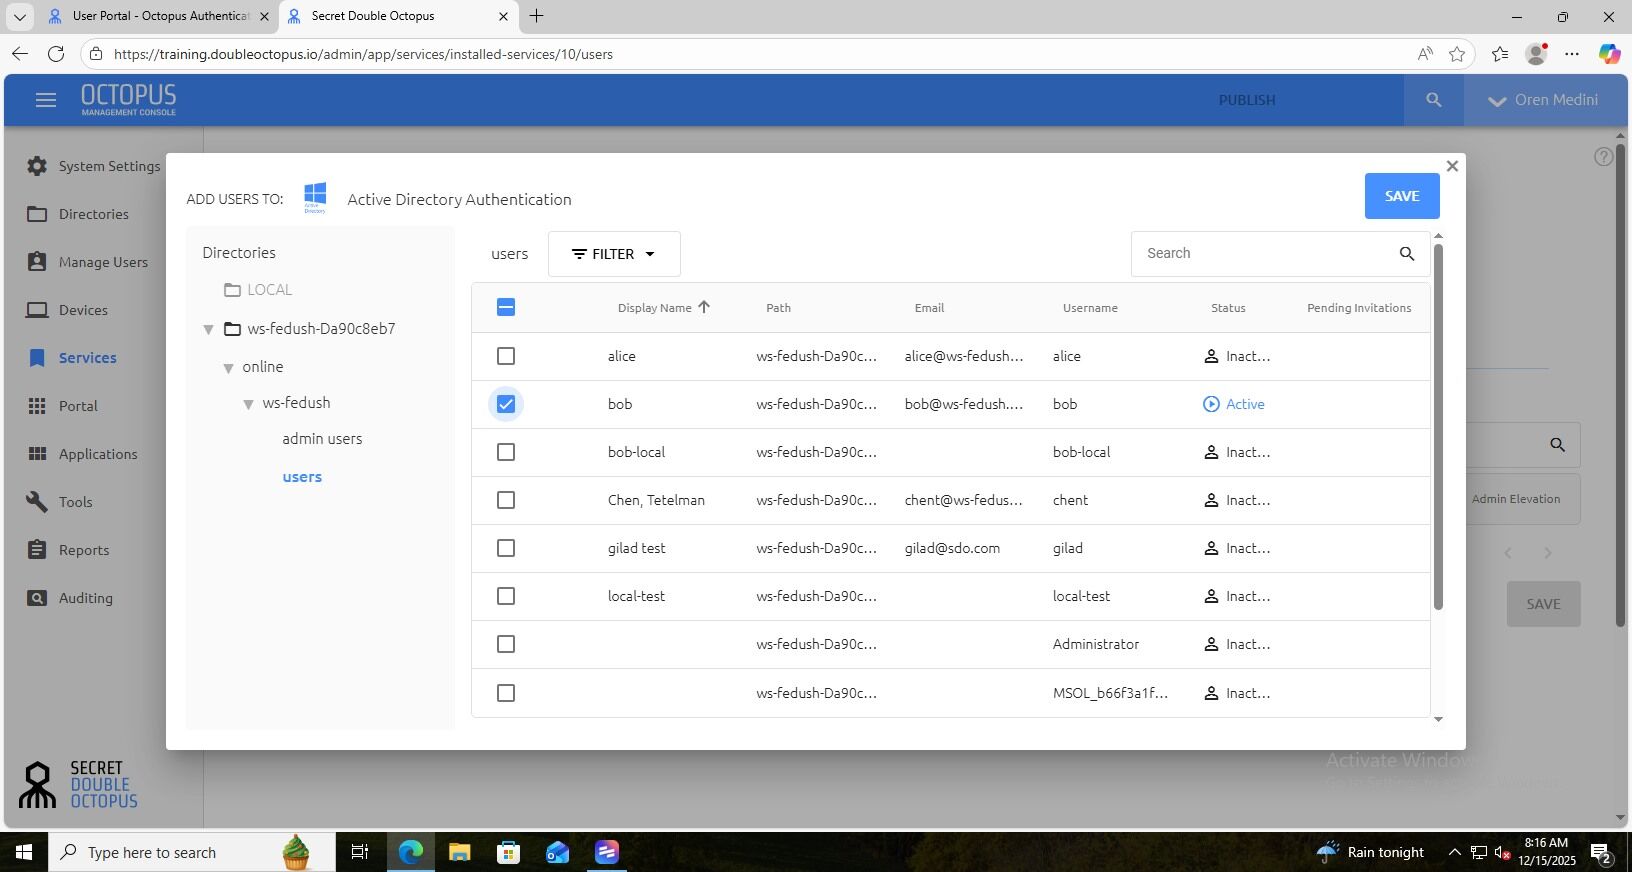This screenshot has width=1632, height=872.
Task: Click the magnifier icon in blue header
Action: click(x=1434, y=100)
